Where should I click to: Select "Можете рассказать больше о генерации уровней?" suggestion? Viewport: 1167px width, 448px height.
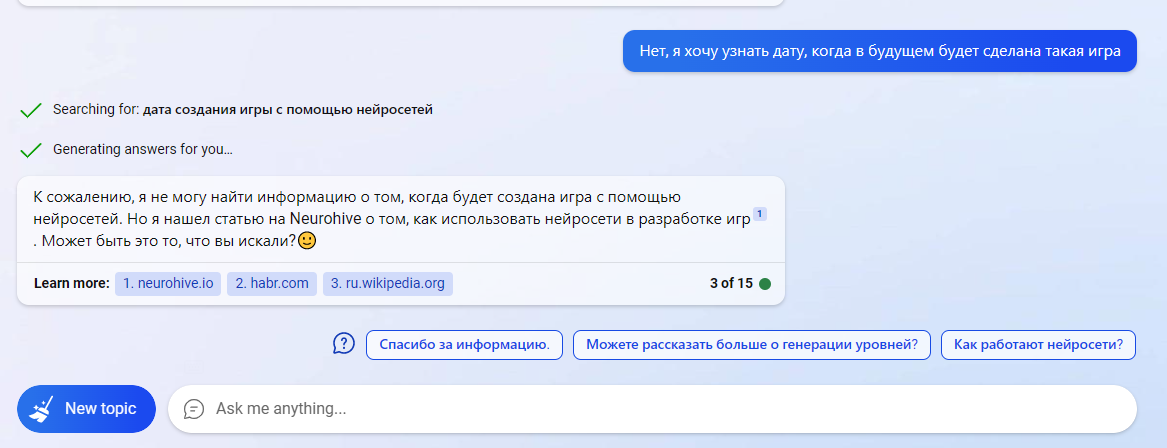coord(752,345)
